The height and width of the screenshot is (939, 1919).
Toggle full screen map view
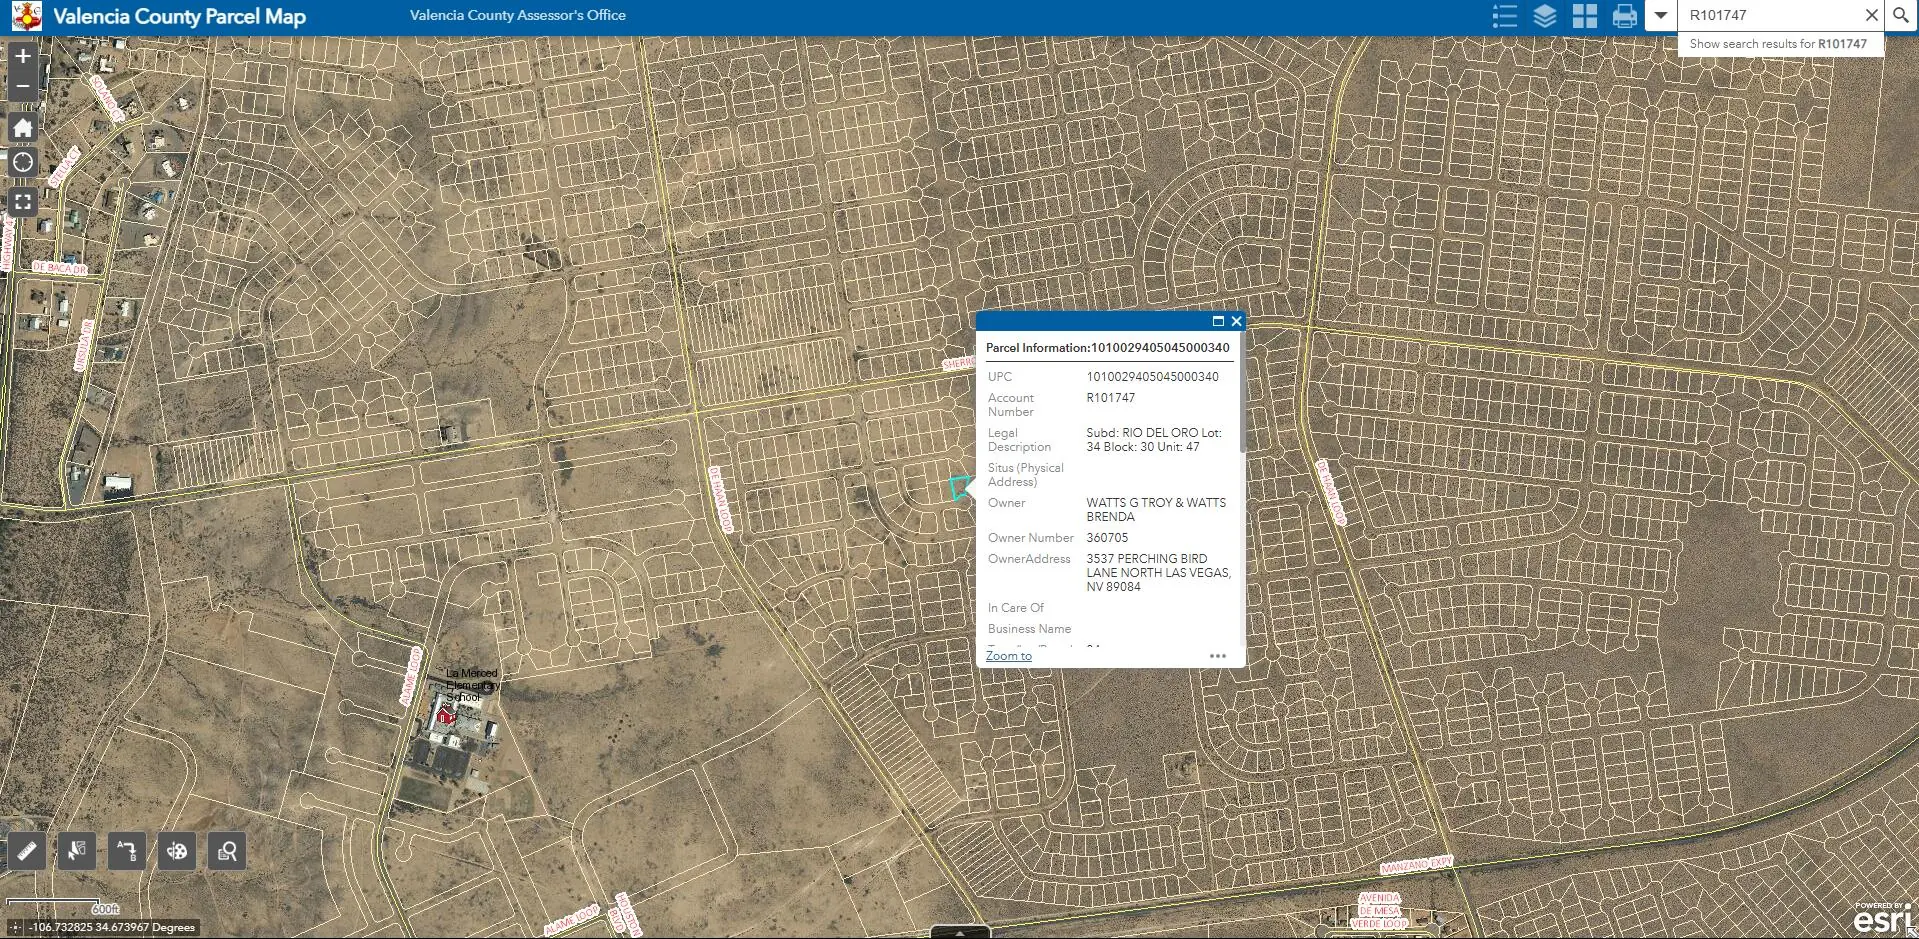pos(23,202)
